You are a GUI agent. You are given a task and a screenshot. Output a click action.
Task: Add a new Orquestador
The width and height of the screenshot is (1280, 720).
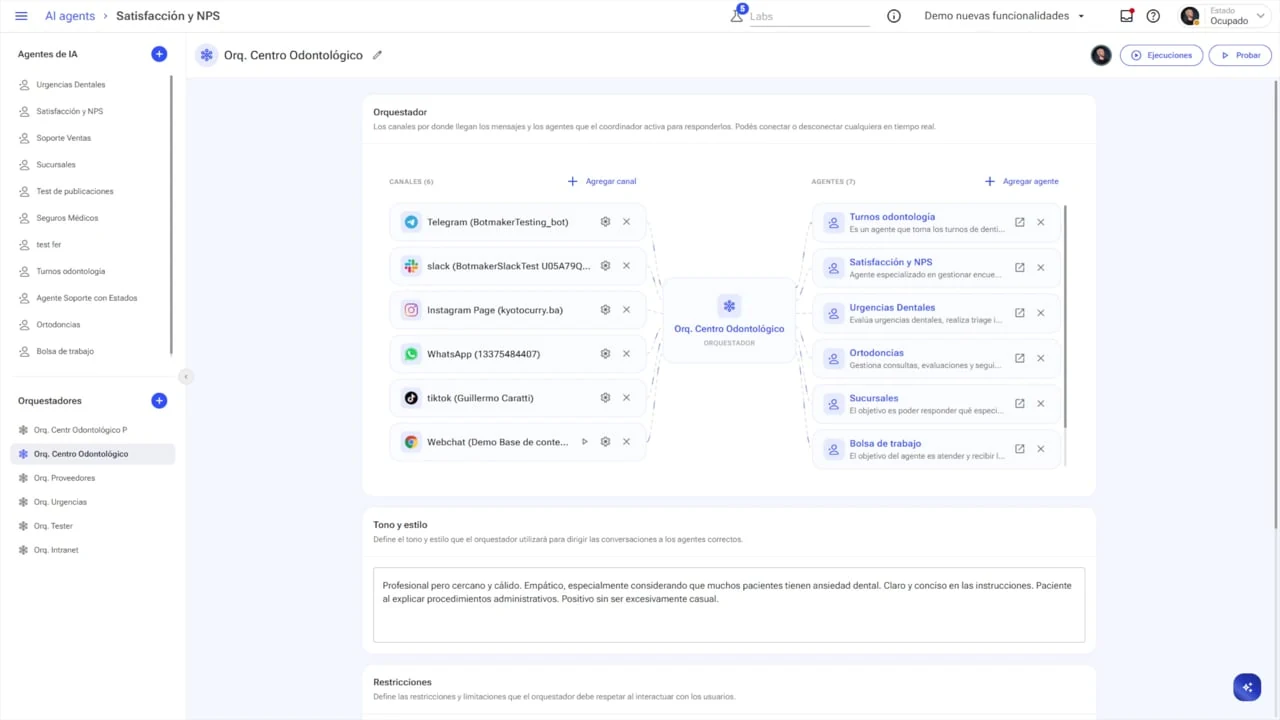click(x=159, y=401)
